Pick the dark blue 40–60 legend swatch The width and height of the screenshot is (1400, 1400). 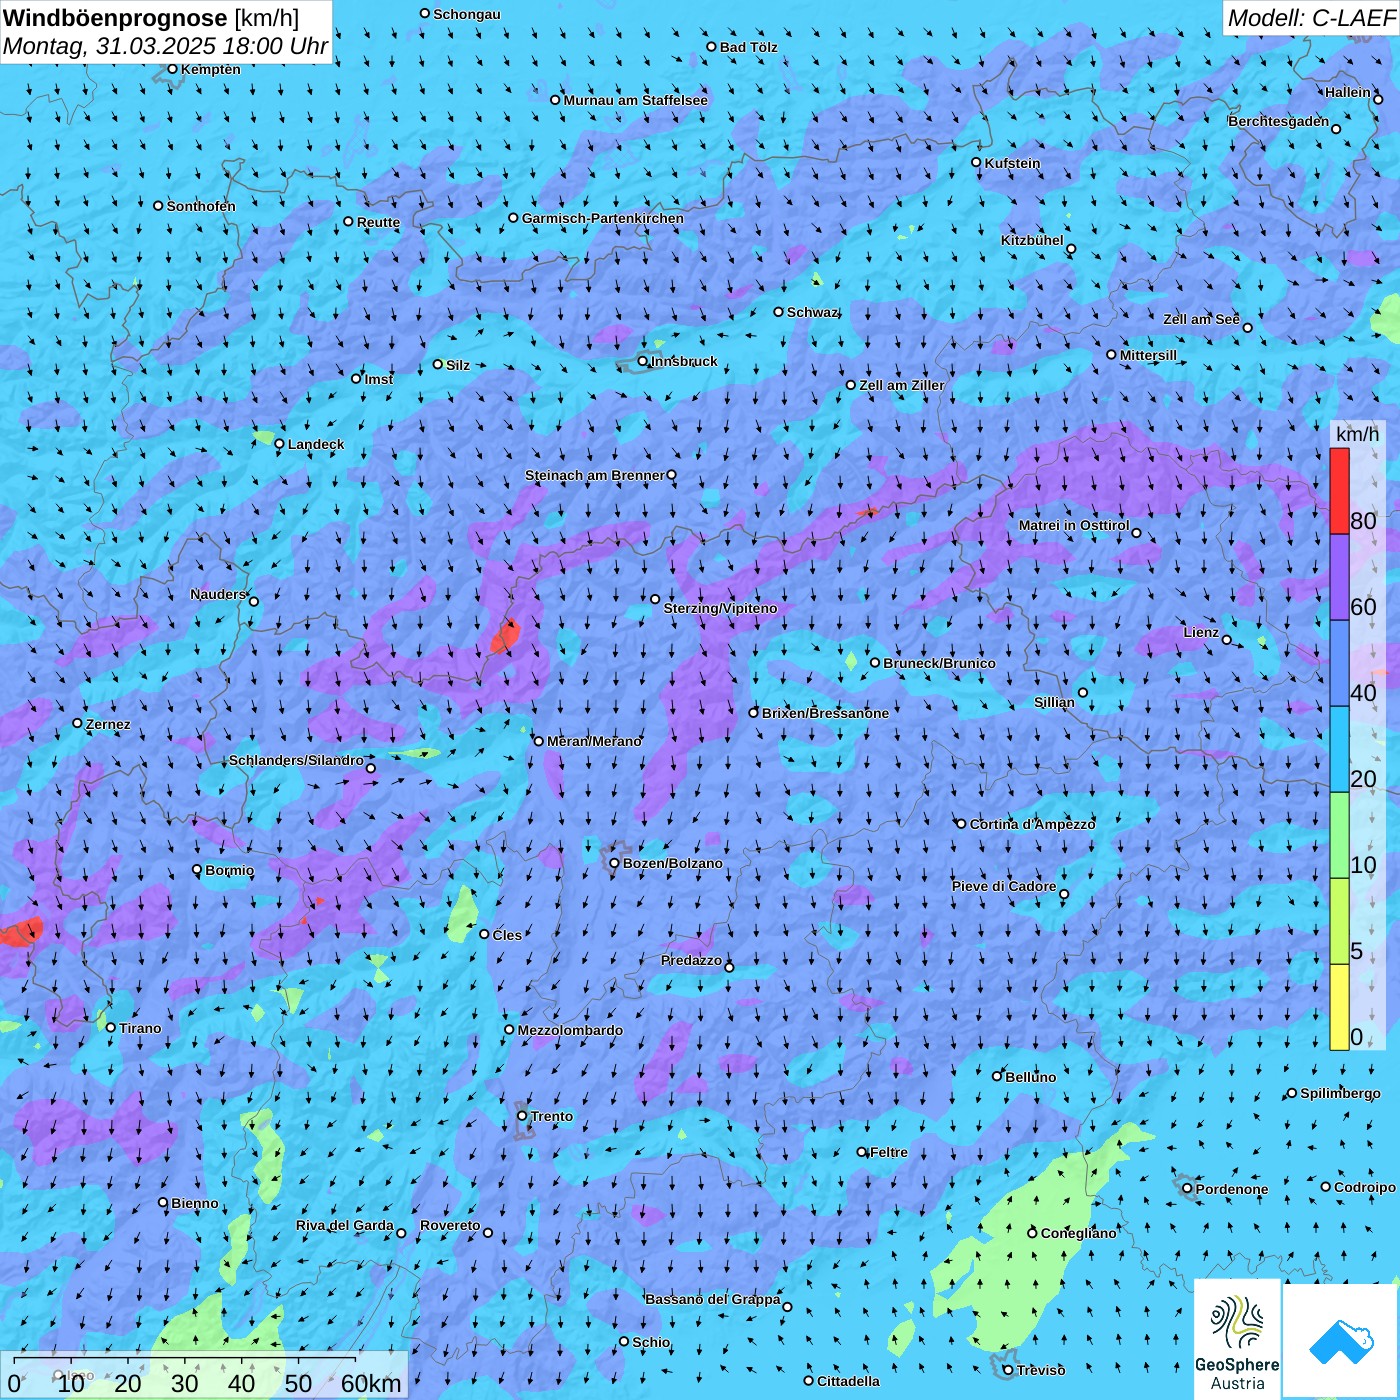click(x=1339, y=663)
